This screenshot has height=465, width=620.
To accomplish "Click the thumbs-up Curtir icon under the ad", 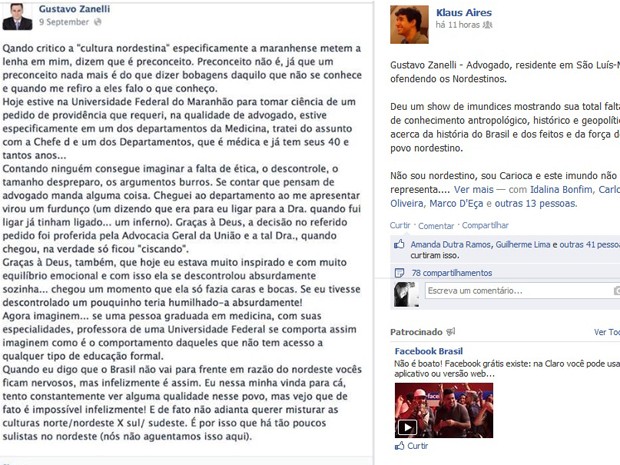I will pyautogui.click(x=400, y=446).
